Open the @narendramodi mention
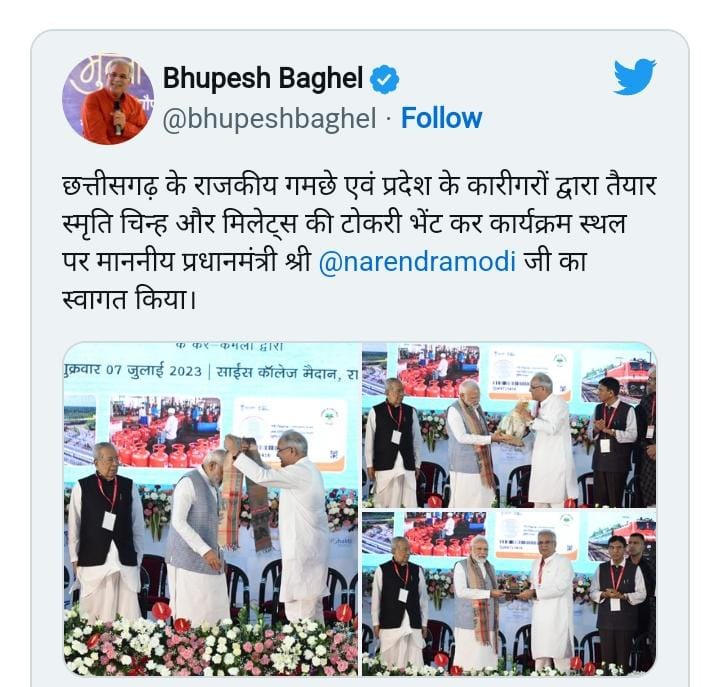This screenshot has width=720, height=687. (x=417, y=262)
